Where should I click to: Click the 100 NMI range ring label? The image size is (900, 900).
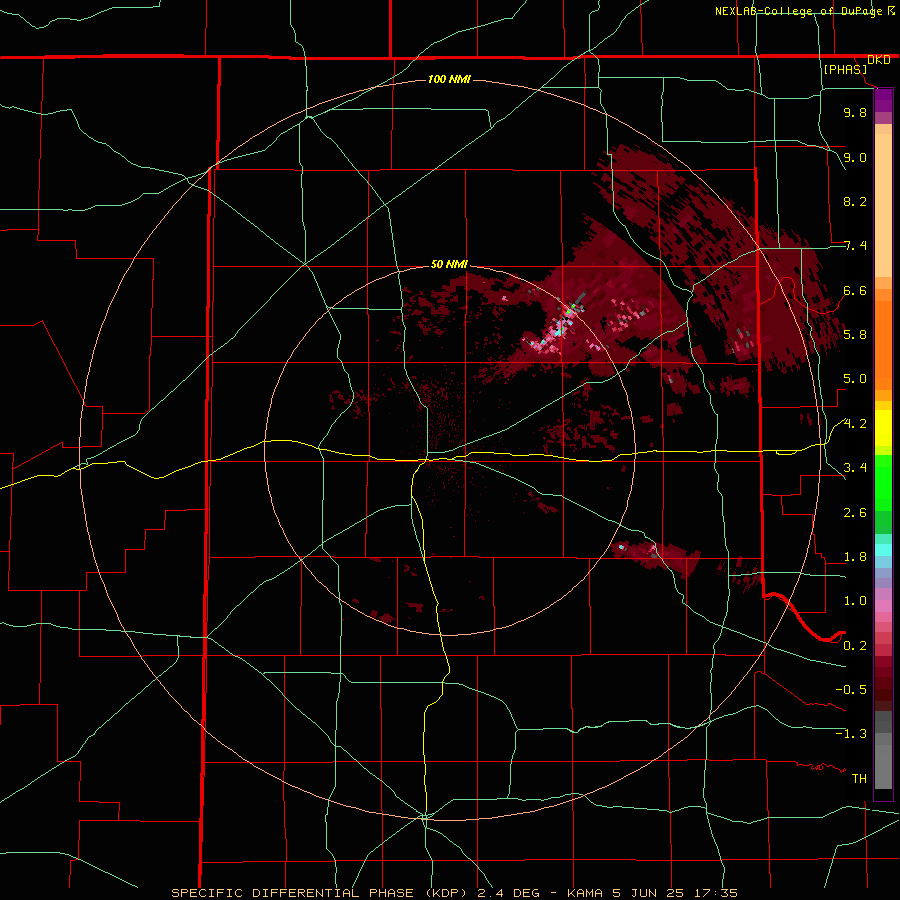coord(449,79)
